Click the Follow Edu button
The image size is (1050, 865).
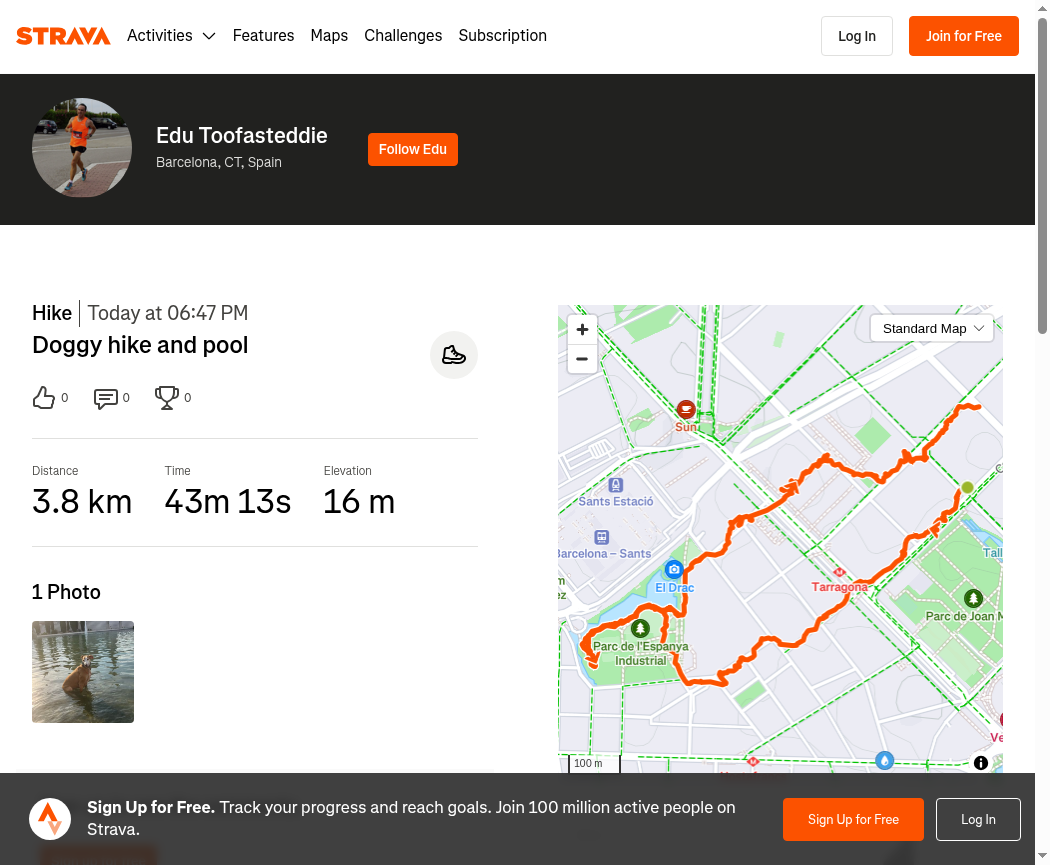[x=412, y=149]
